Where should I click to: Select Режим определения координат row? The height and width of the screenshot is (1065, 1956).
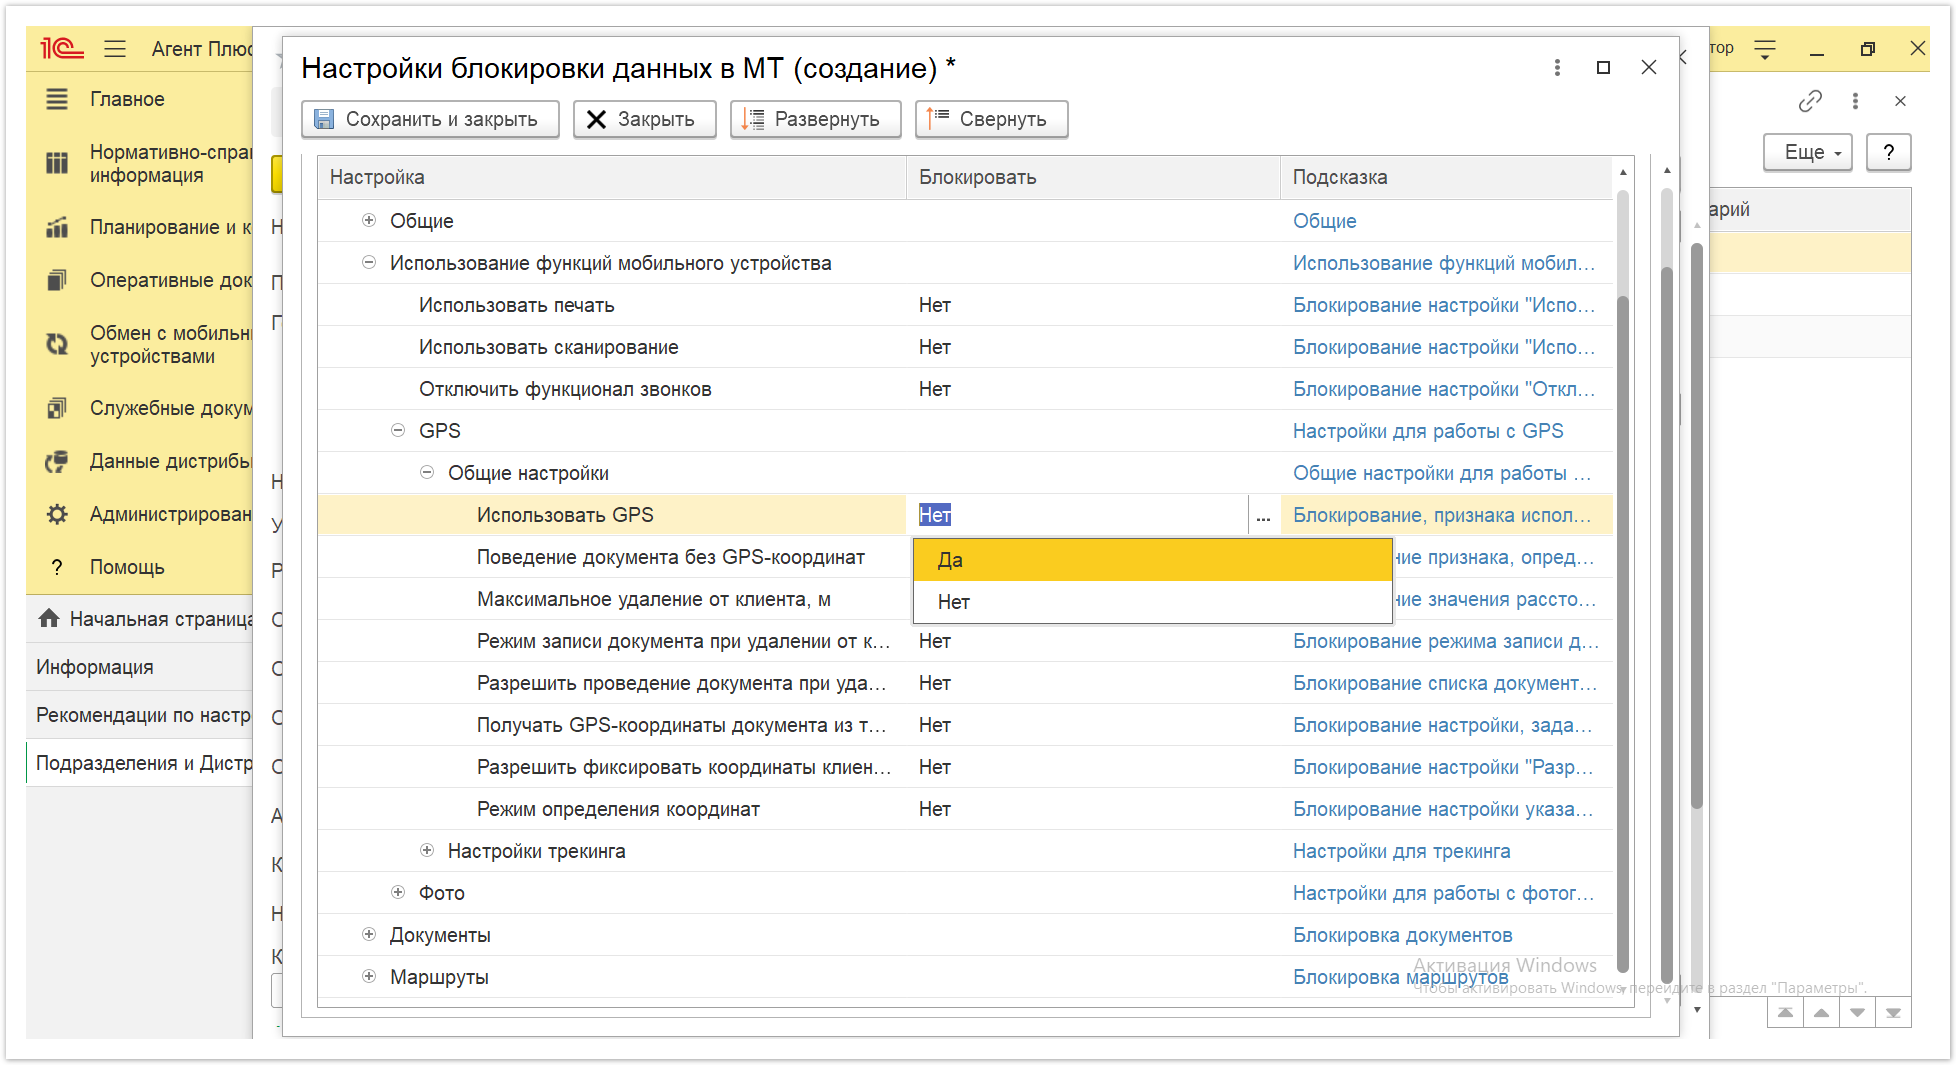965,809
